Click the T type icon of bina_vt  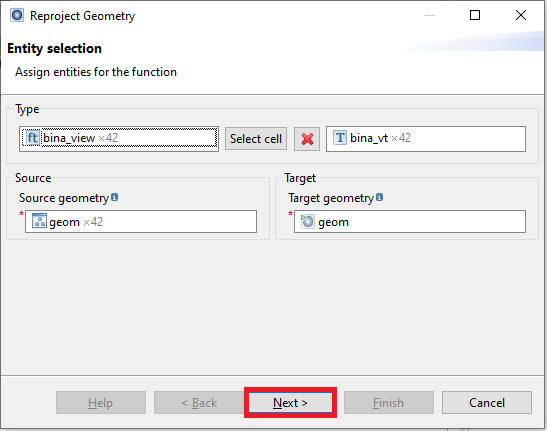coord(340,138)
